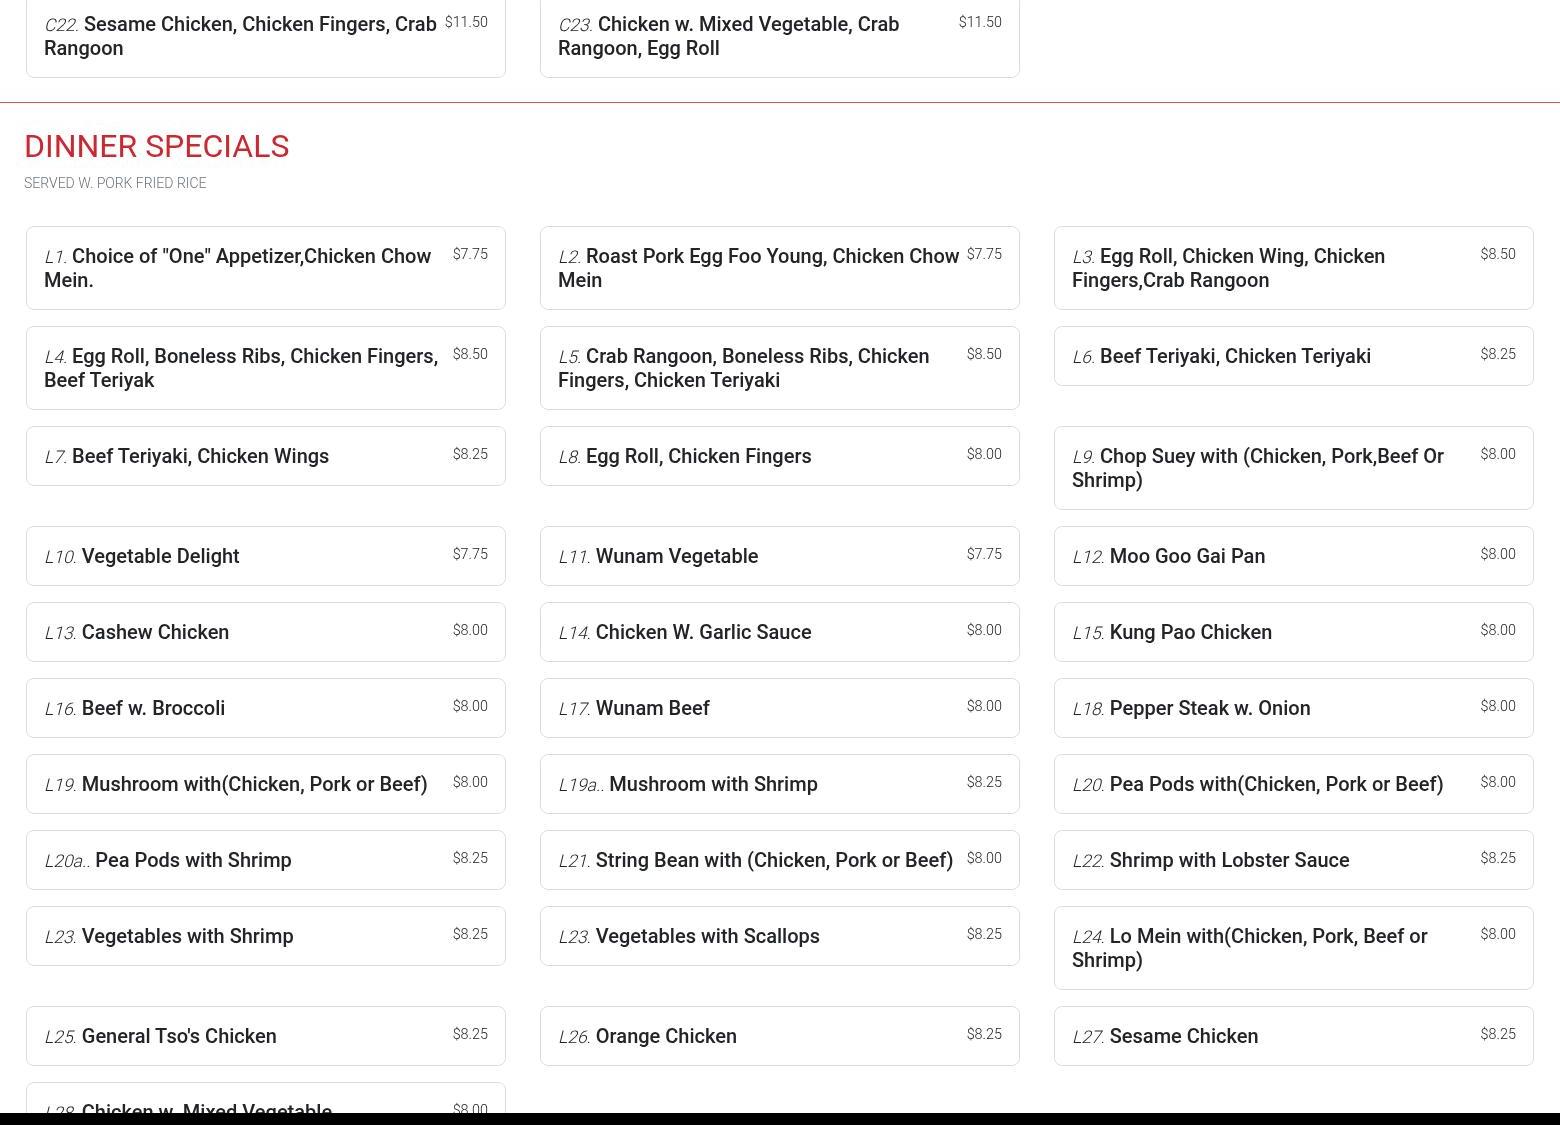Pick L20a Pea Pods with Shrimp
The image size is (1560, 1125).
[266, 860]
